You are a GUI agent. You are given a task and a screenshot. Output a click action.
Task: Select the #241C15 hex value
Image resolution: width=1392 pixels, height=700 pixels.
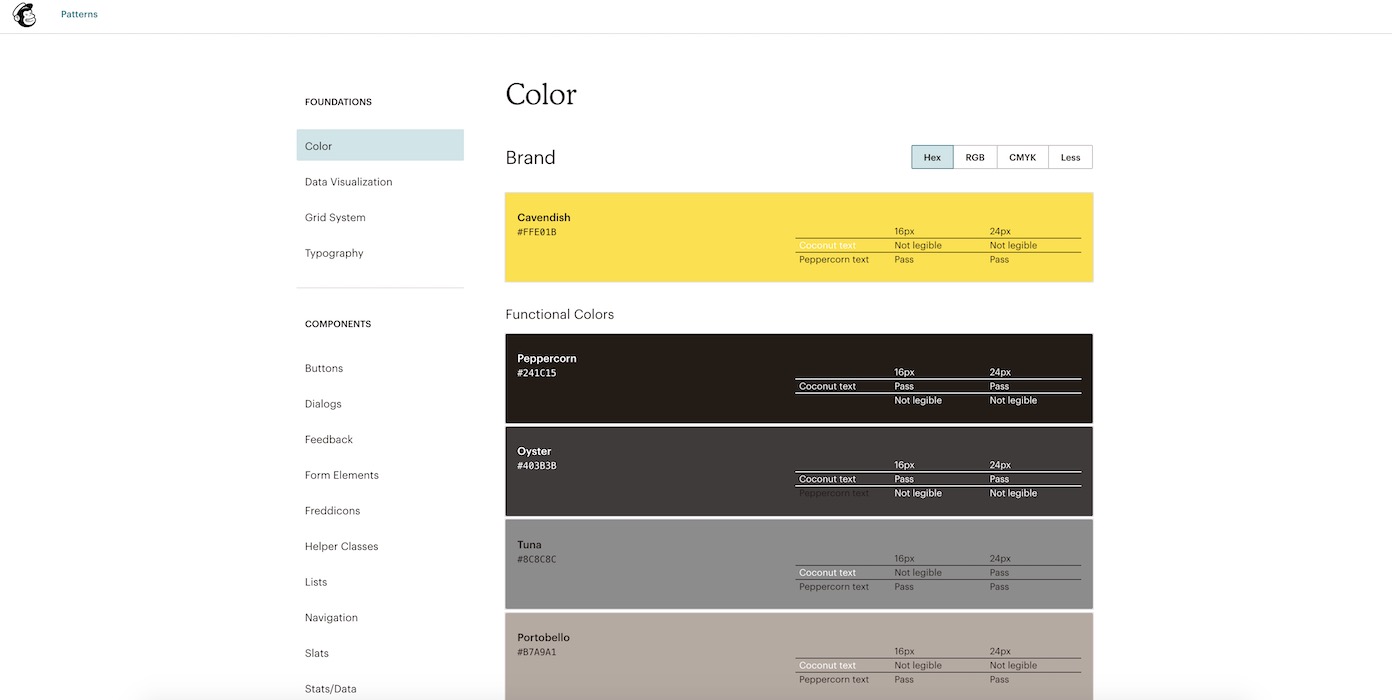pyautogui.click(x=537, y=373)
